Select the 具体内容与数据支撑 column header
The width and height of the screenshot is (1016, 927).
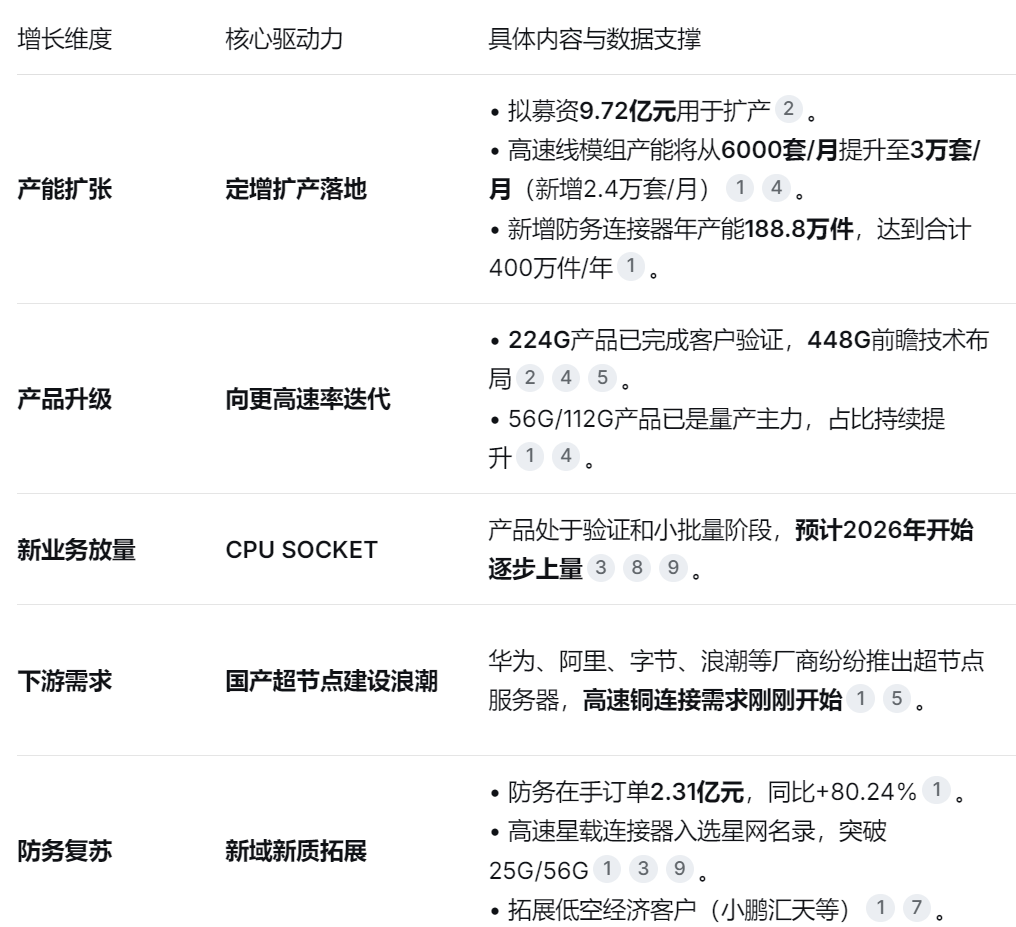(594, 41)
